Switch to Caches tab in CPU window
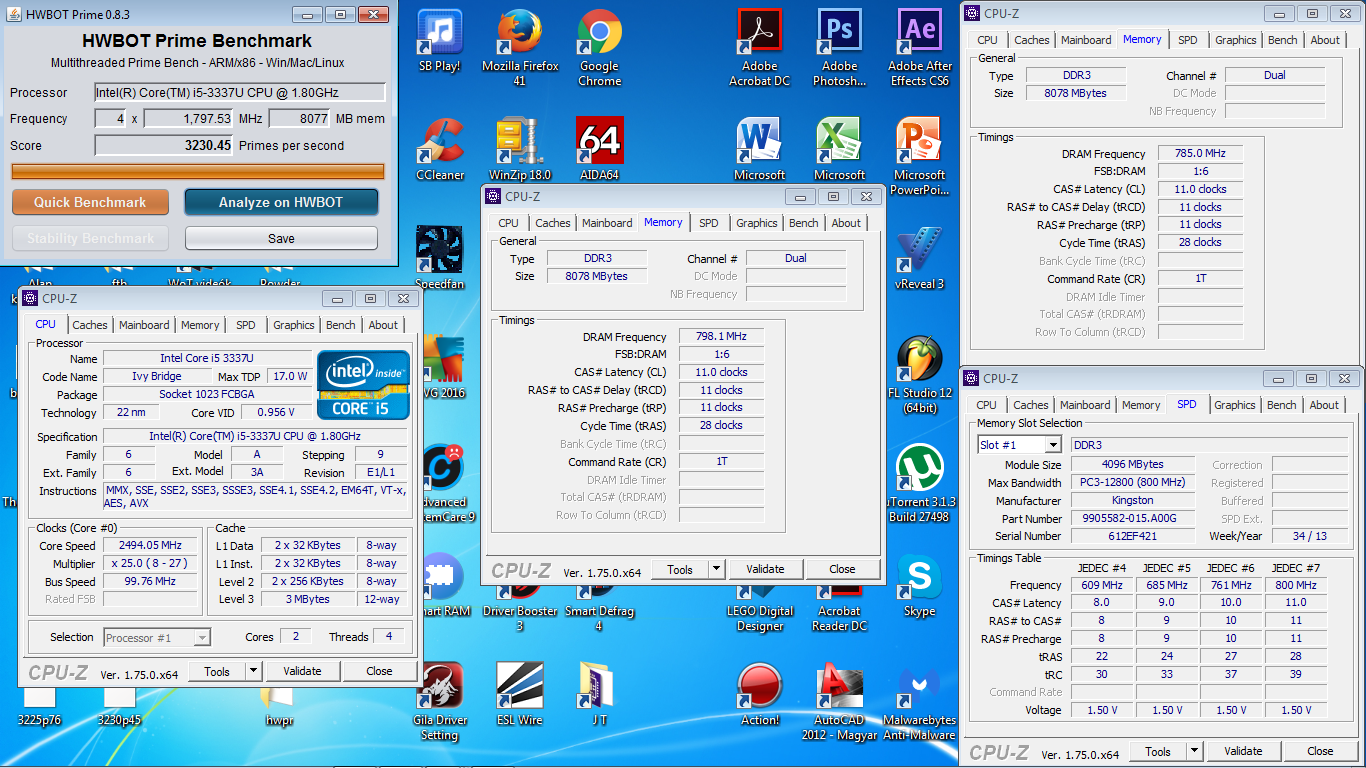1366x768 pixels. coord(90,325)
